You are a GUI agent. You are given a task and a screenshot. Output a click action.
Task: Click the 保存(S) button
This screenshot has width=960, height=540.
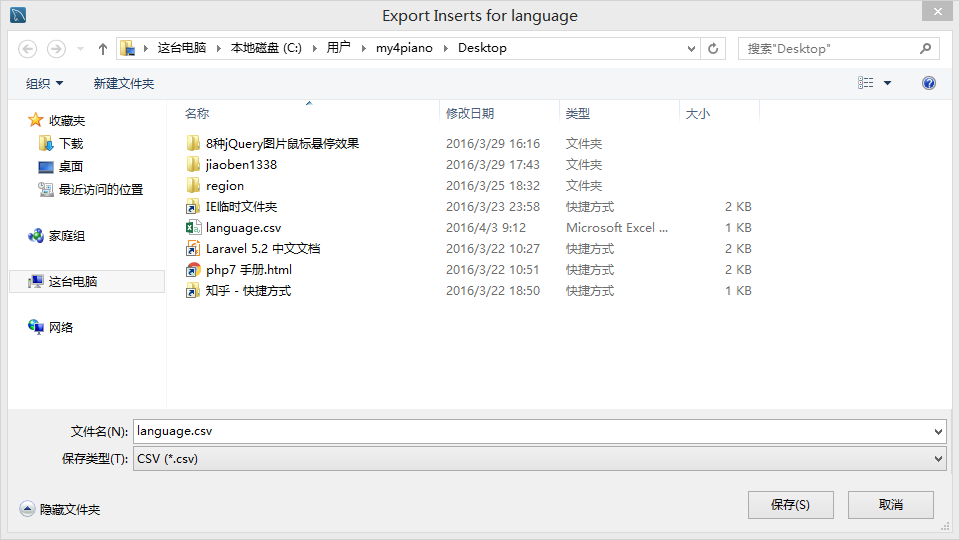(x=790, y=505)
